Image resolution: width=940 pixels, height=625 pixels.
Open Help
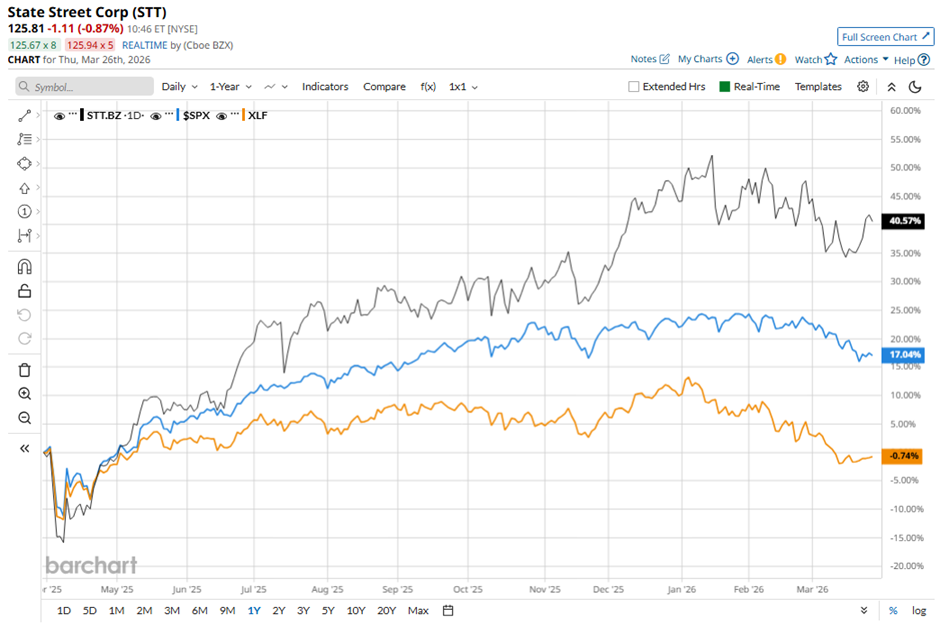click(x=912, y=60)
